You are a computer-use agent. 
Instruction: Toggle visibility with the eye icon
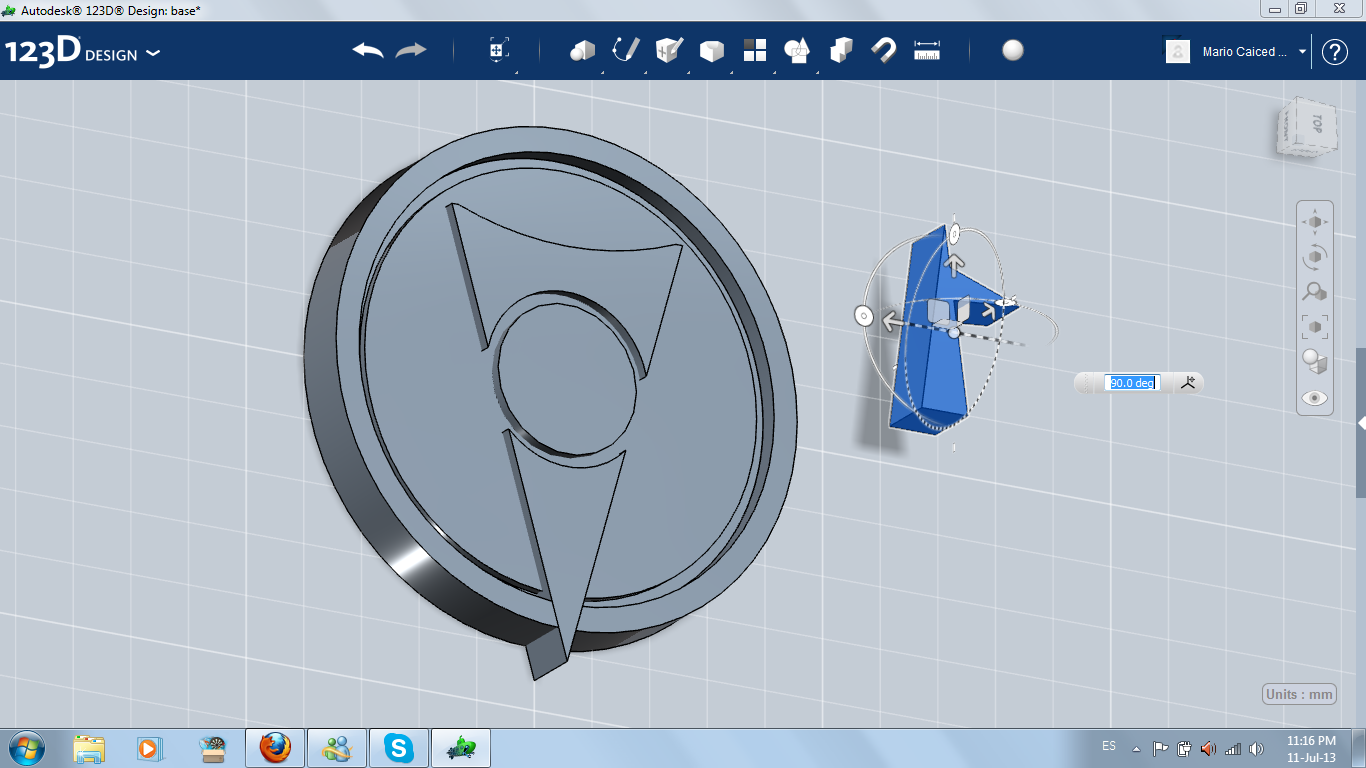coord(1315,398)
